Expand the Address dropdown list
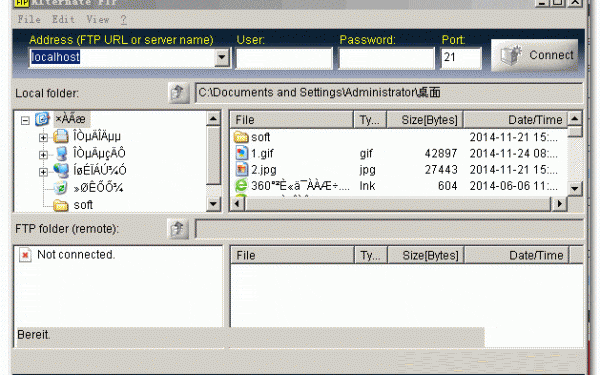 coord(222,57)
